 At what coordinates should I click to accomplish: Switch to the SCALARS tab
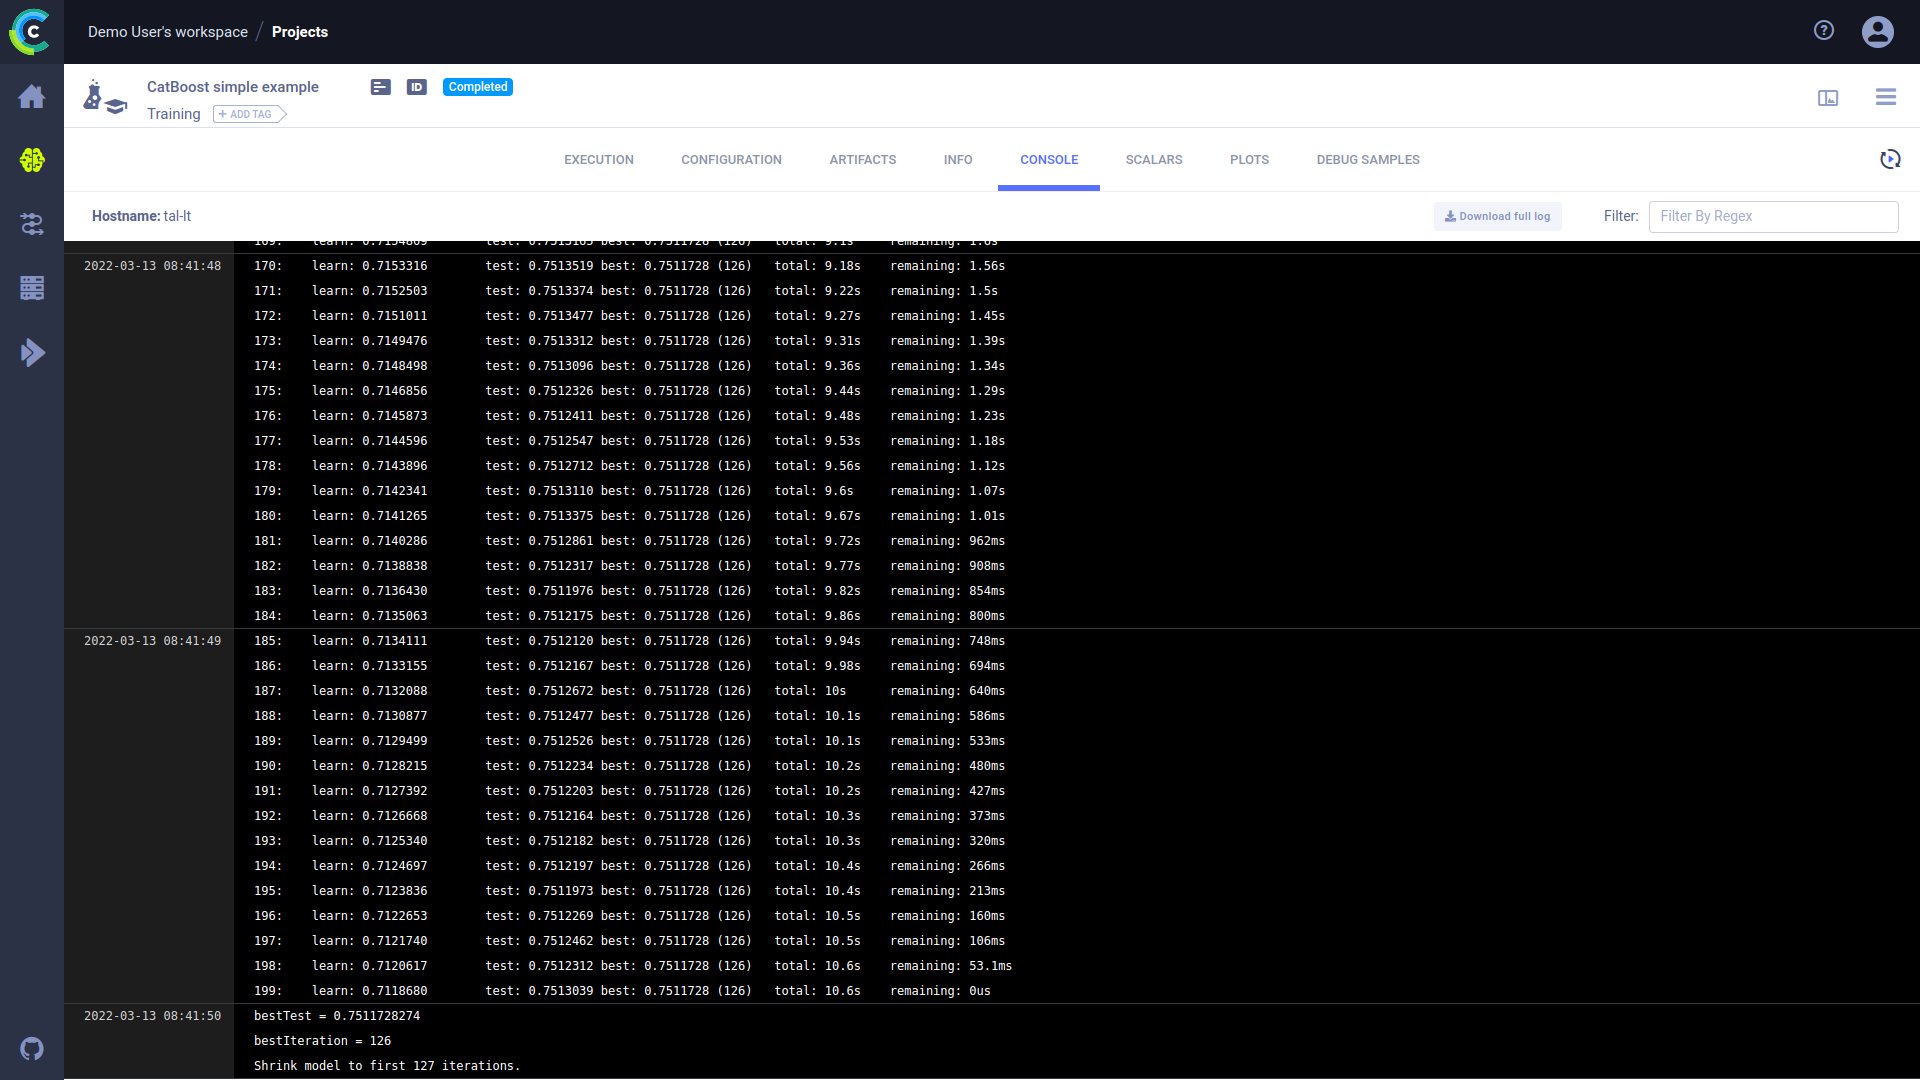(x=1153, y=160)
